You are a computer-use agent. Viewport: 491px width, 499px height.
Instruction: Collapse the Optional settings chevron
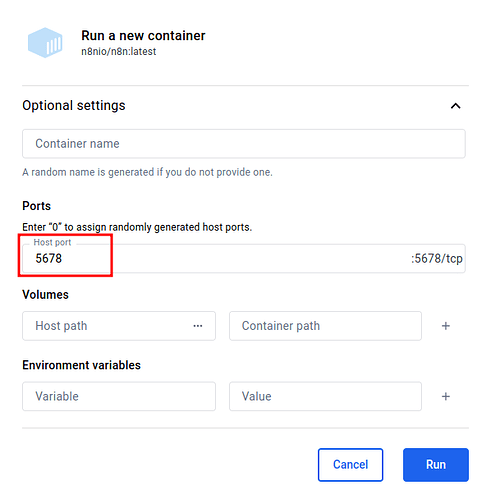point(455,106)
